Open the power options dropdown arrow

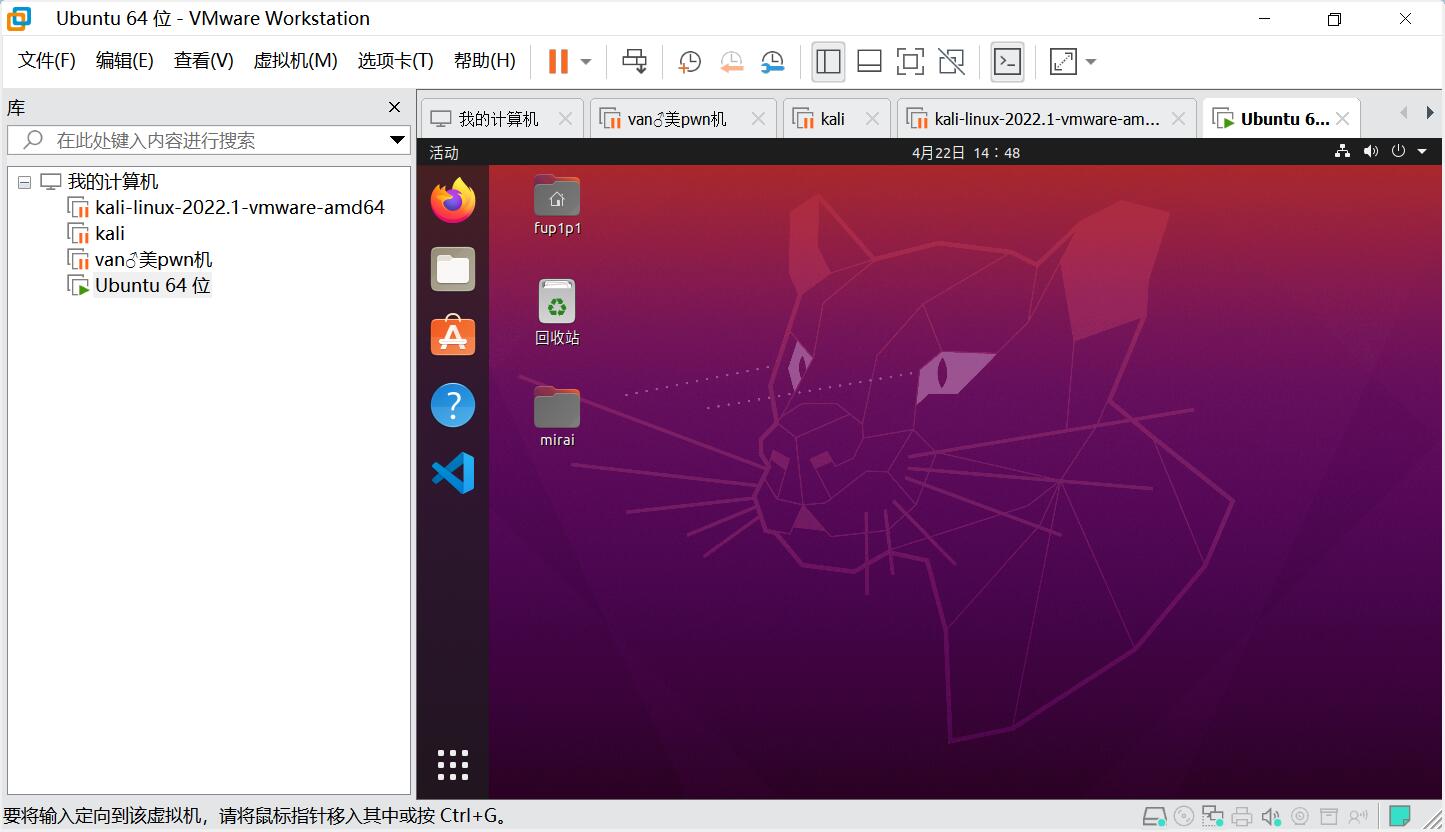(586, 62)
